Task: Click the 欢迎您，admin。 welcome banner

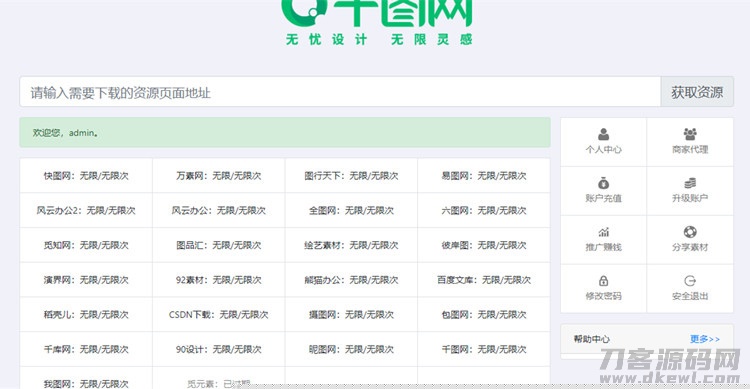Action: 285,133
